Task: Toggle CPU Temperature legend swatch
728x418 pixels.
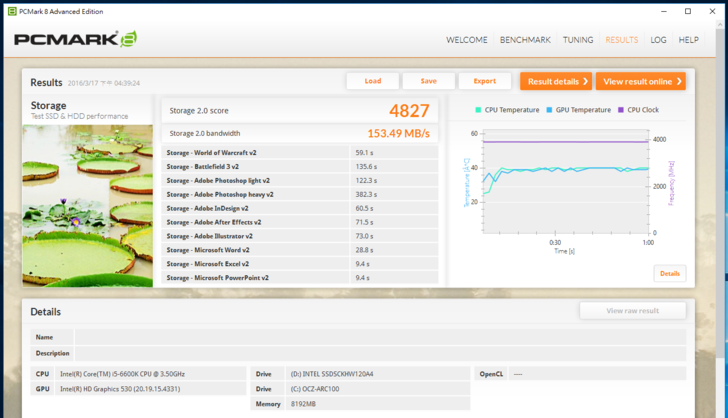Action: tap(479, 110)
